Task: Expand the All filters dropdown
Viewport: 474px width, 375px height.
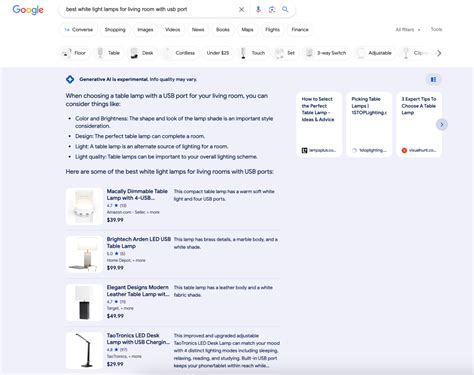Action: pos(408,30)
